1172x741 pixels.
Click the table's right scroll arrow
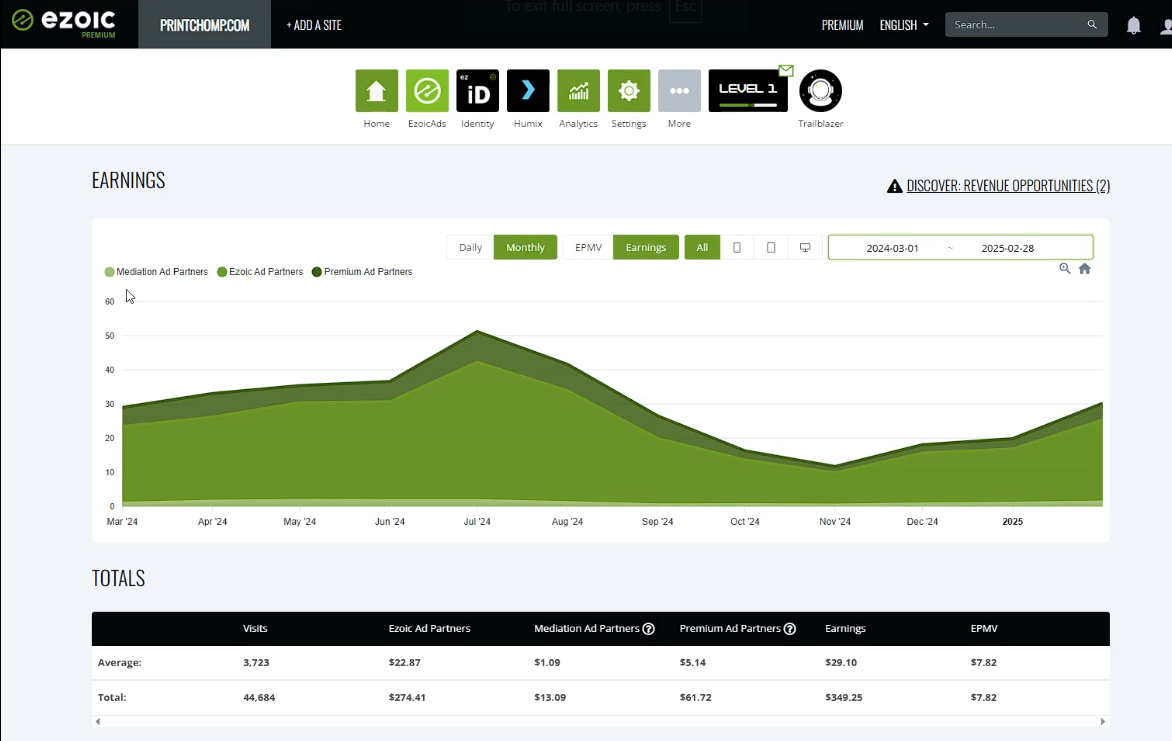click(x=1102, y=722)
